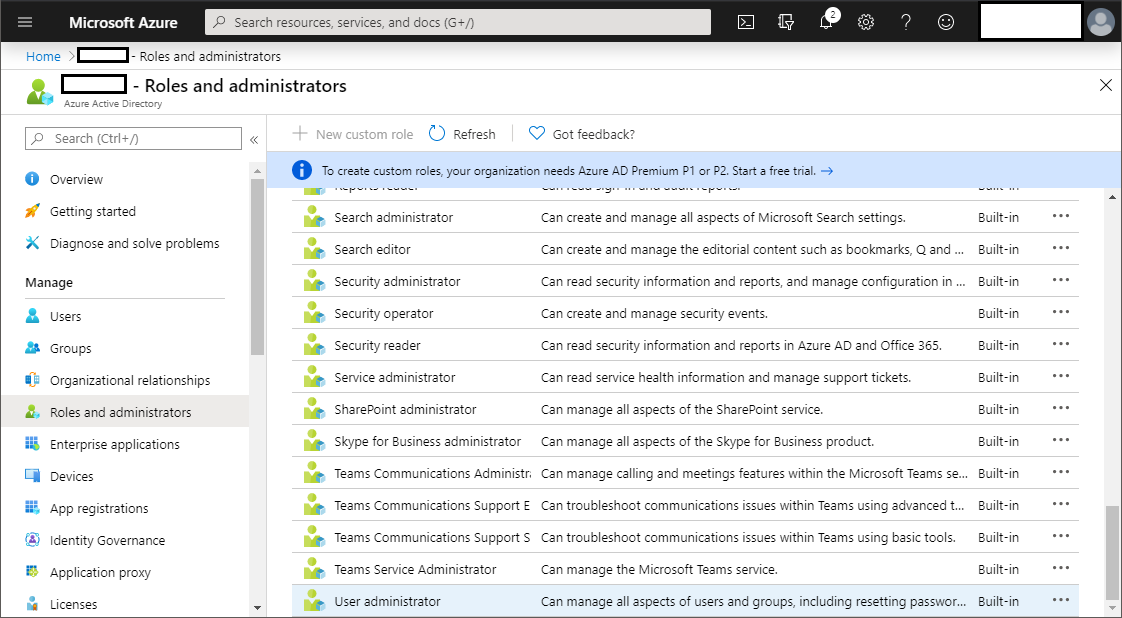
Task: Click the blue info banner icon
Action: tap(302, 170)
